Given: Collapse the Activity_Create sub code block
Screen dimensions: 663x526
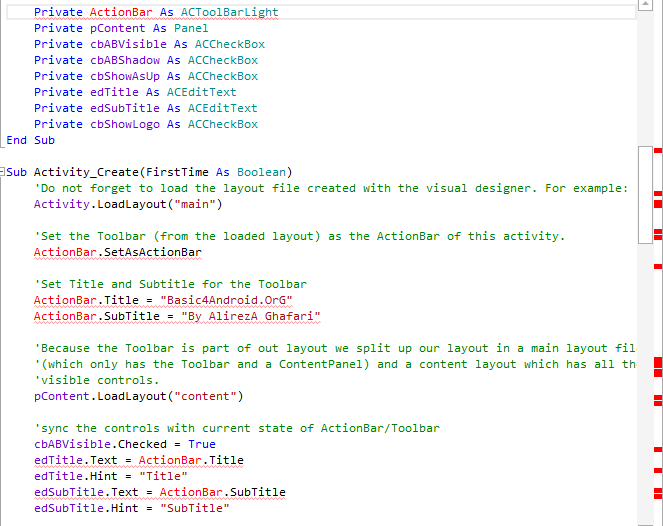Looking at the screenshot, I should pos(9,172).
